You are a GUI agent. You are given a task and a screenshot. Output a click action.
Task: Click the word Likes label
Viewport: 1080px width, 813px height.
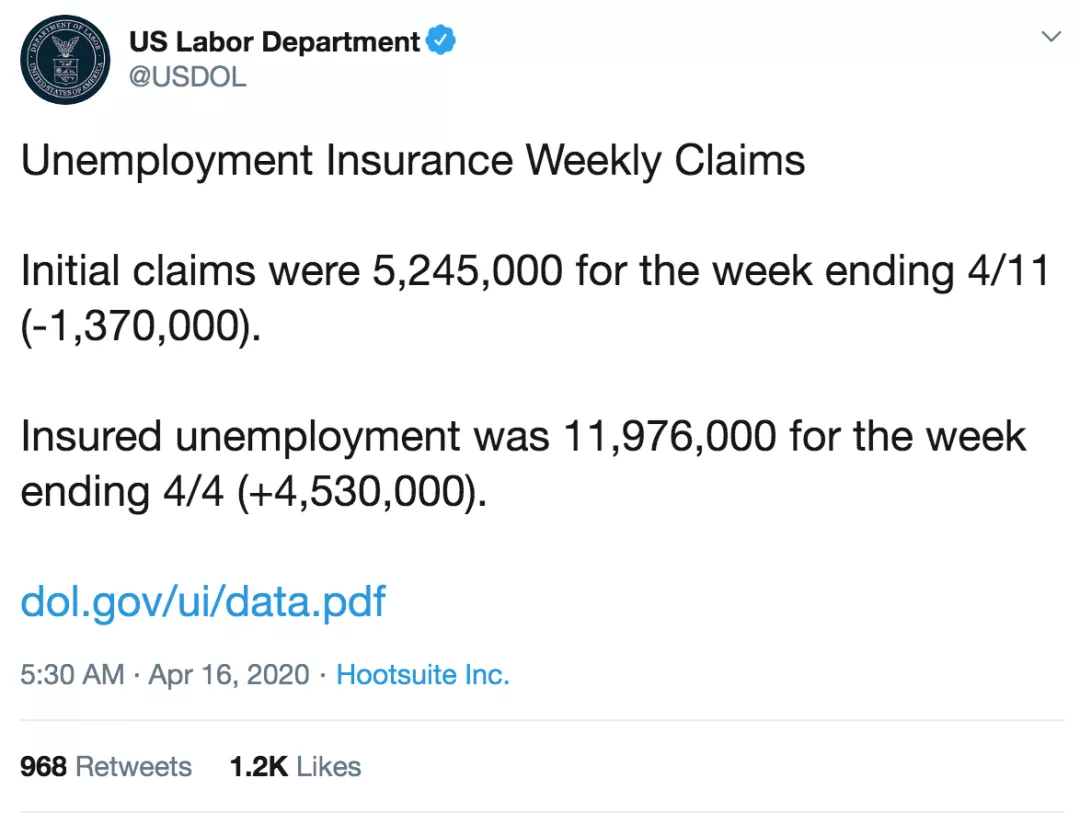click(329, 766)
